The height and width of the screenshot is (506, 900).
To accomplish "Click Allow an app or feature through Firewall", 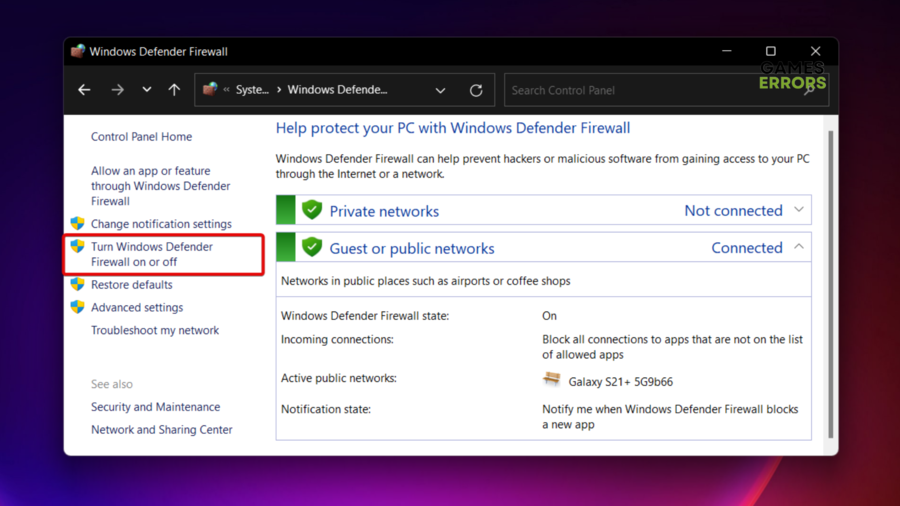I will 160,186.
